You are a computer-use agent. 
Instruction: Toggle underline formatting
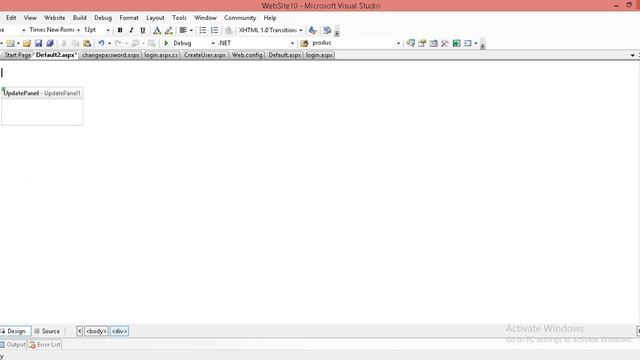pyautogui.click(x=143, y=30)
